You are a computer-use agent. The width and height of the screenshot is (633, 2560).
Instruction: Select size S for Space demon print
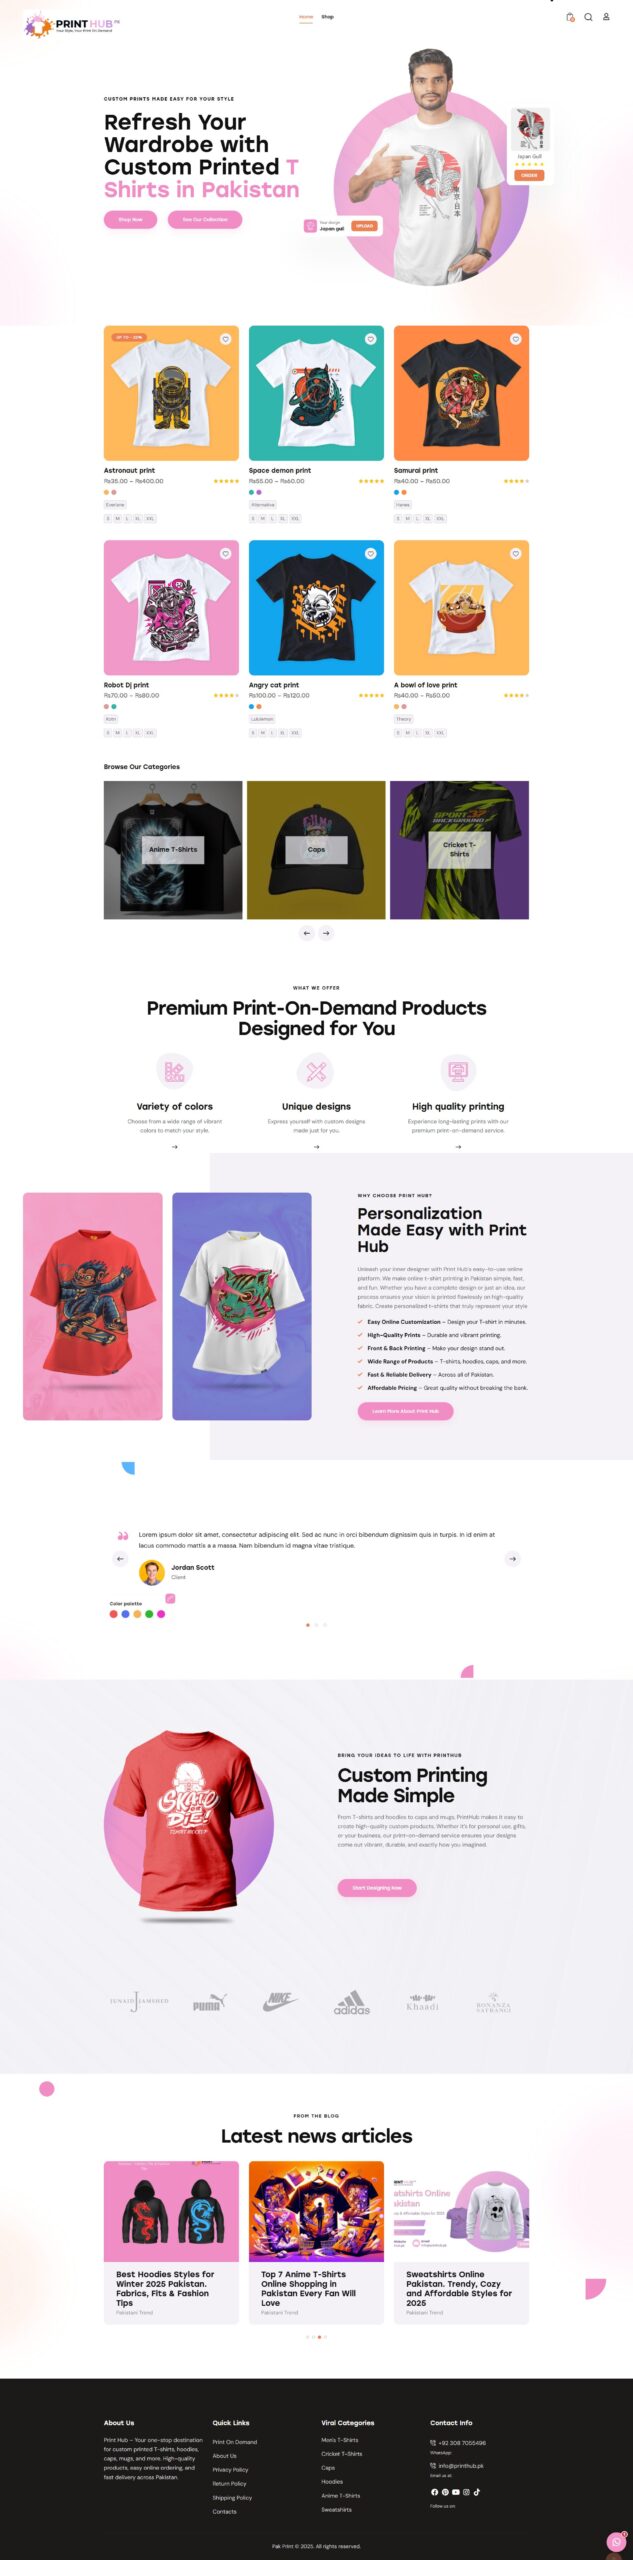point(253,518)
